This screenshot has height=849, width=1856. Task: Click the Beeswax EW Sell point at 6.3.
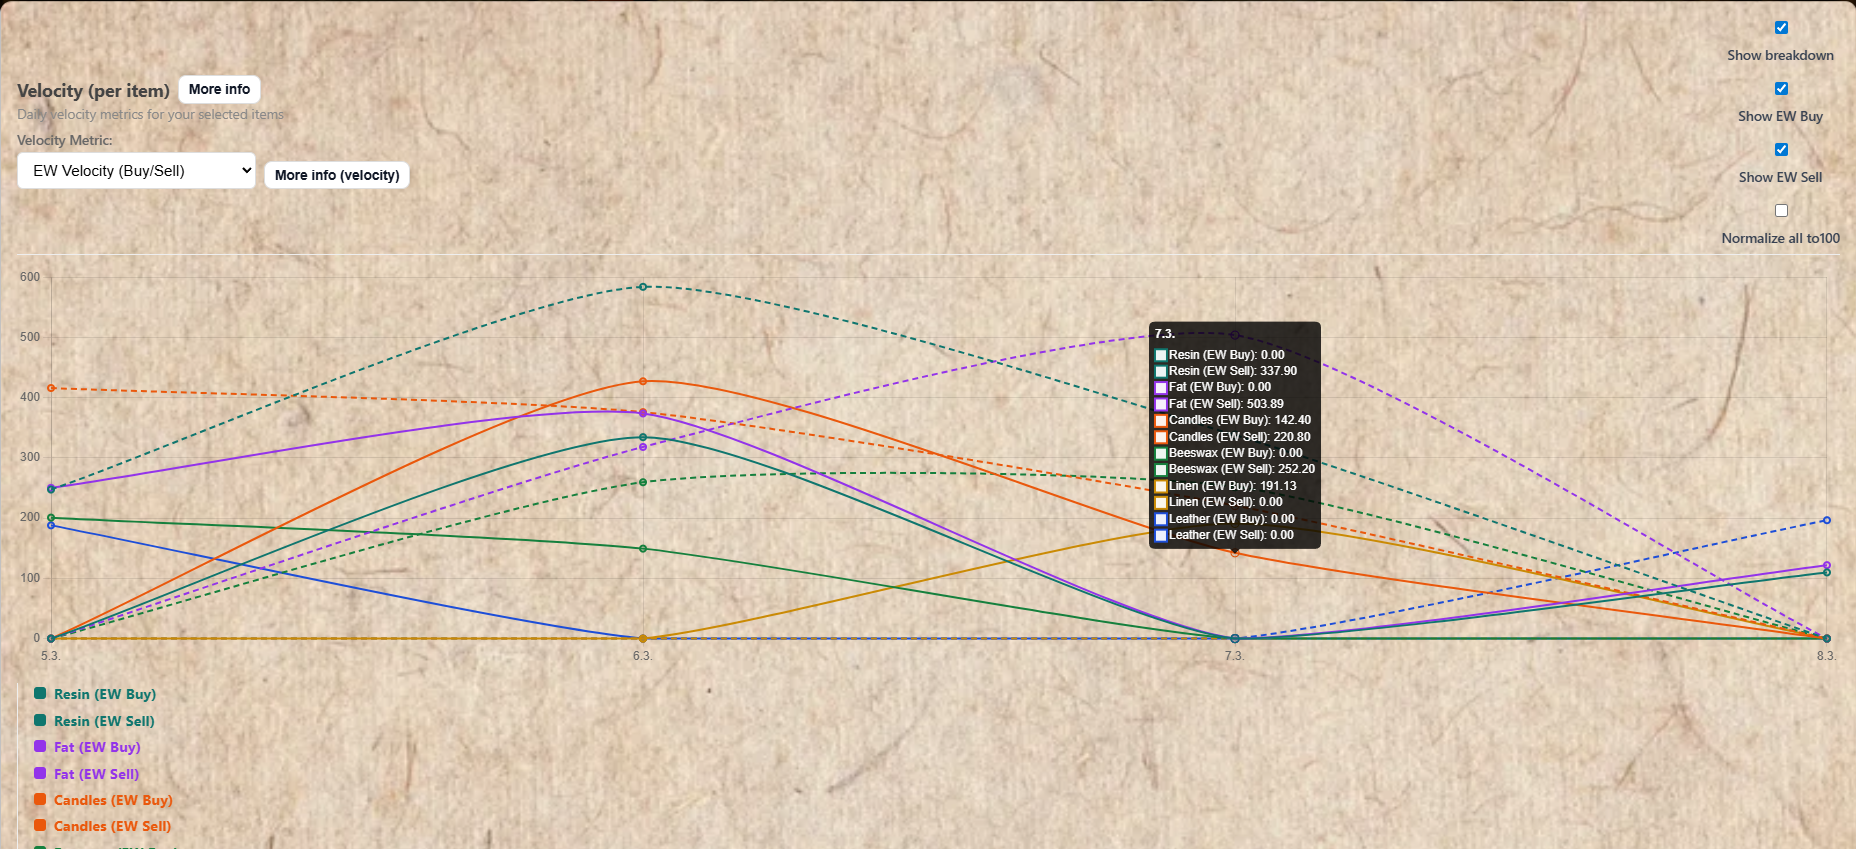click(643, 482)
